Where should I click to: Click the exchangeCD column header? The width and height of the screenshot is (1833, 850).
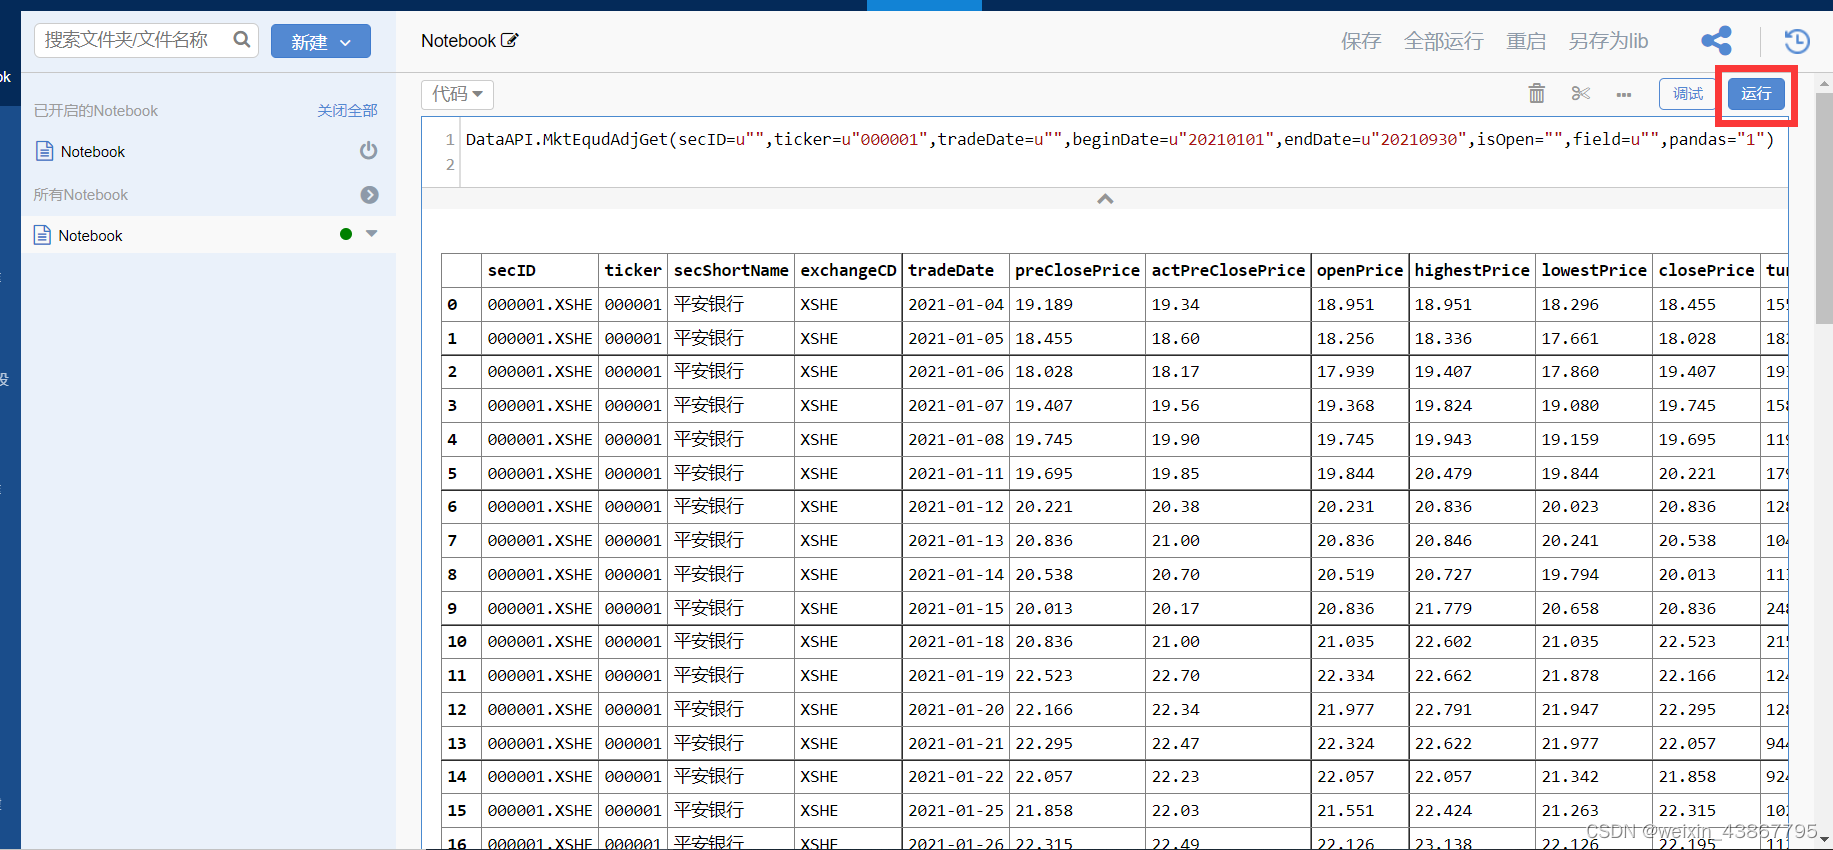[848, 270]
